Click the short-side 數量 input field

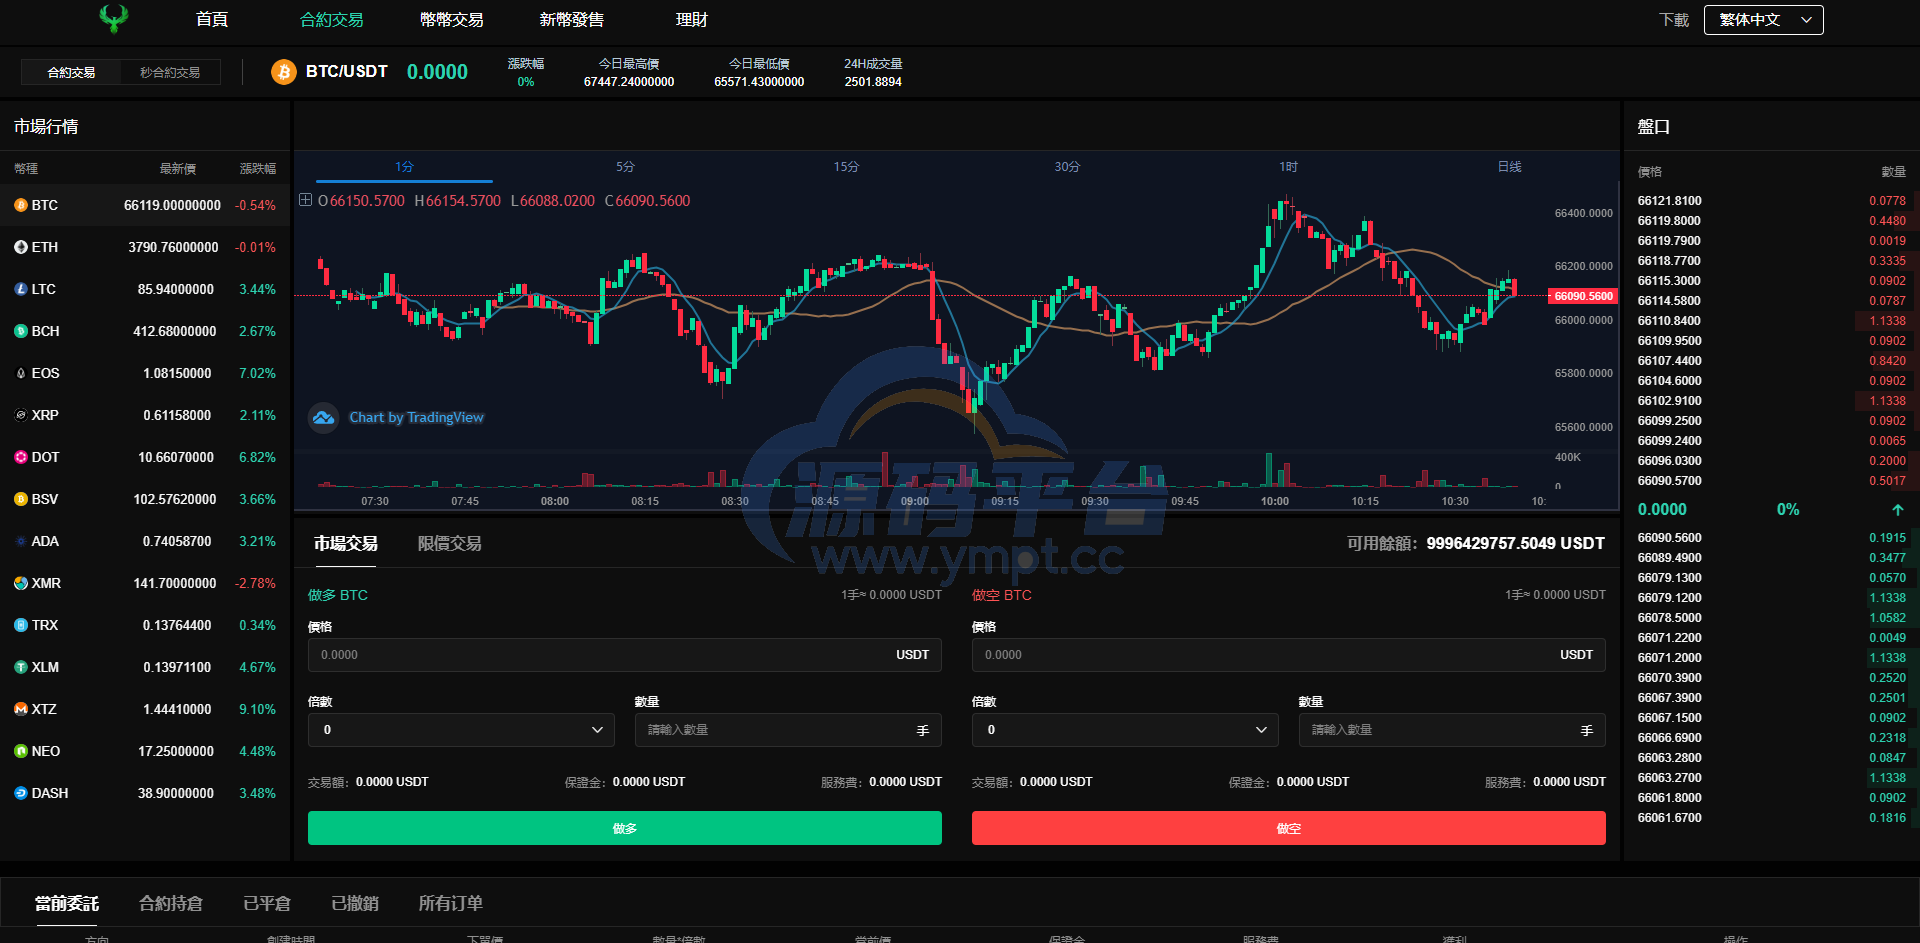click(x=1452, y=730)
